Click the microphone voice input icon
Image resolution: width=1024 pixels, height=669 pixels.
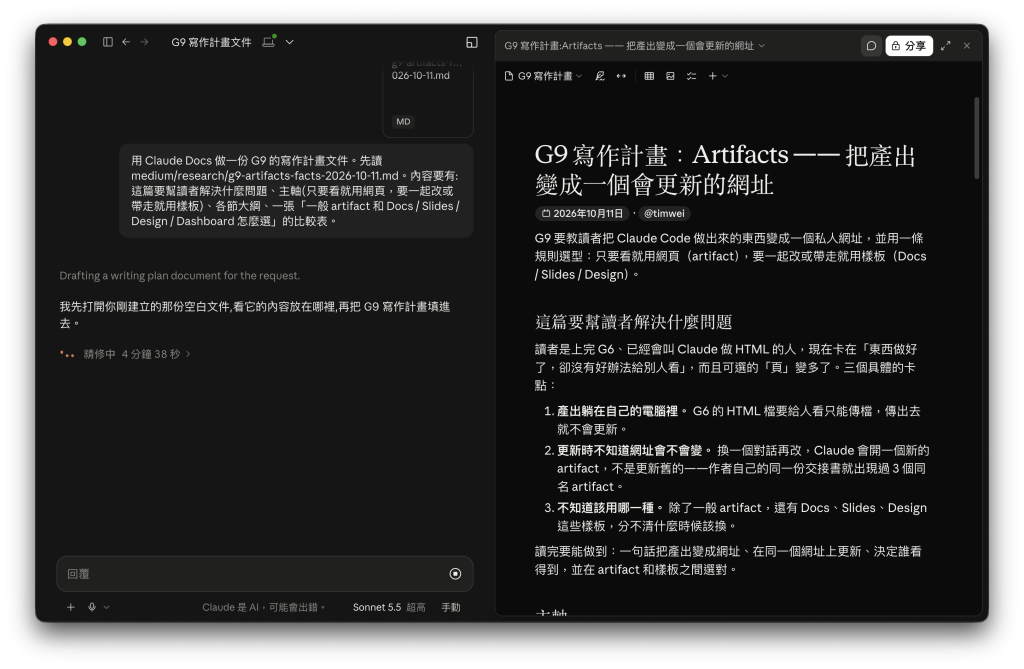[92, 607]
